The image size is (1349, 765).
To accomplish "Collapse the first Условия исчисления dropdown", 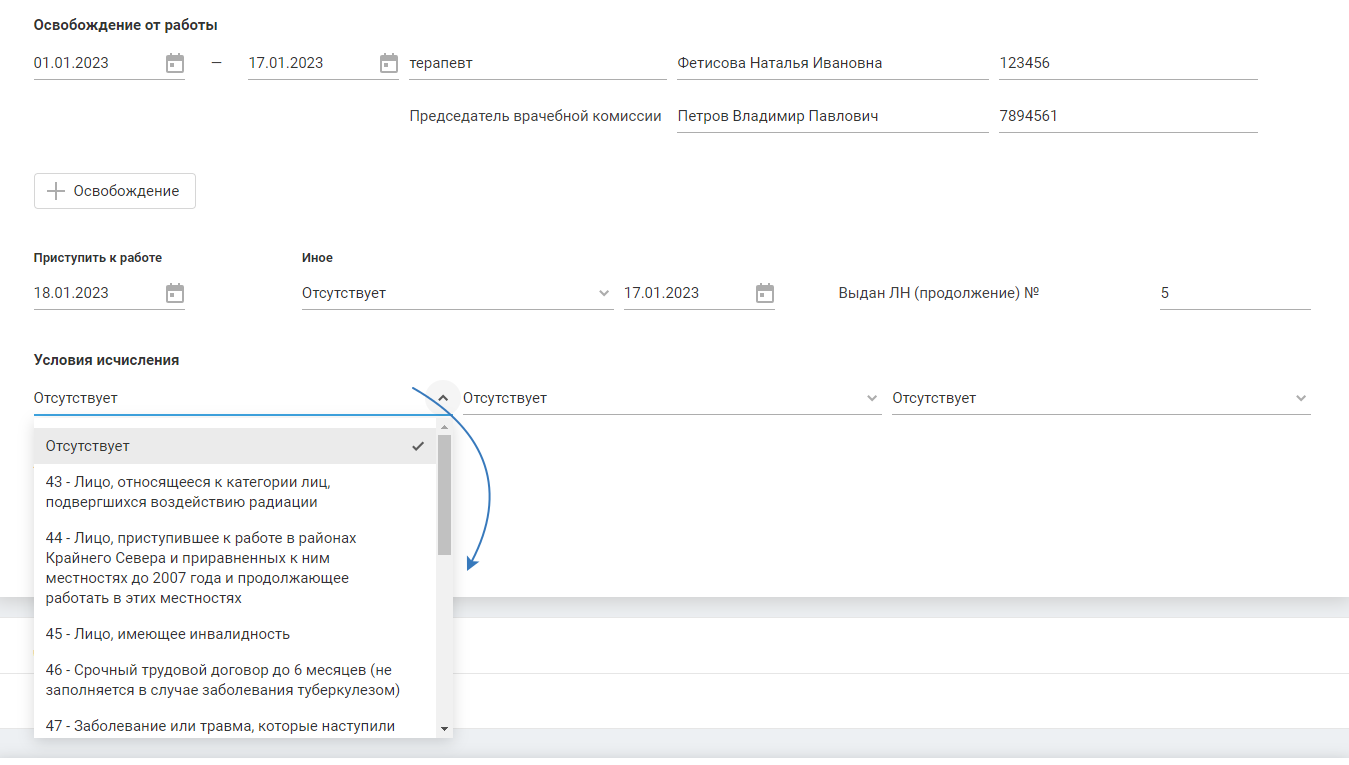I will 443,398.
